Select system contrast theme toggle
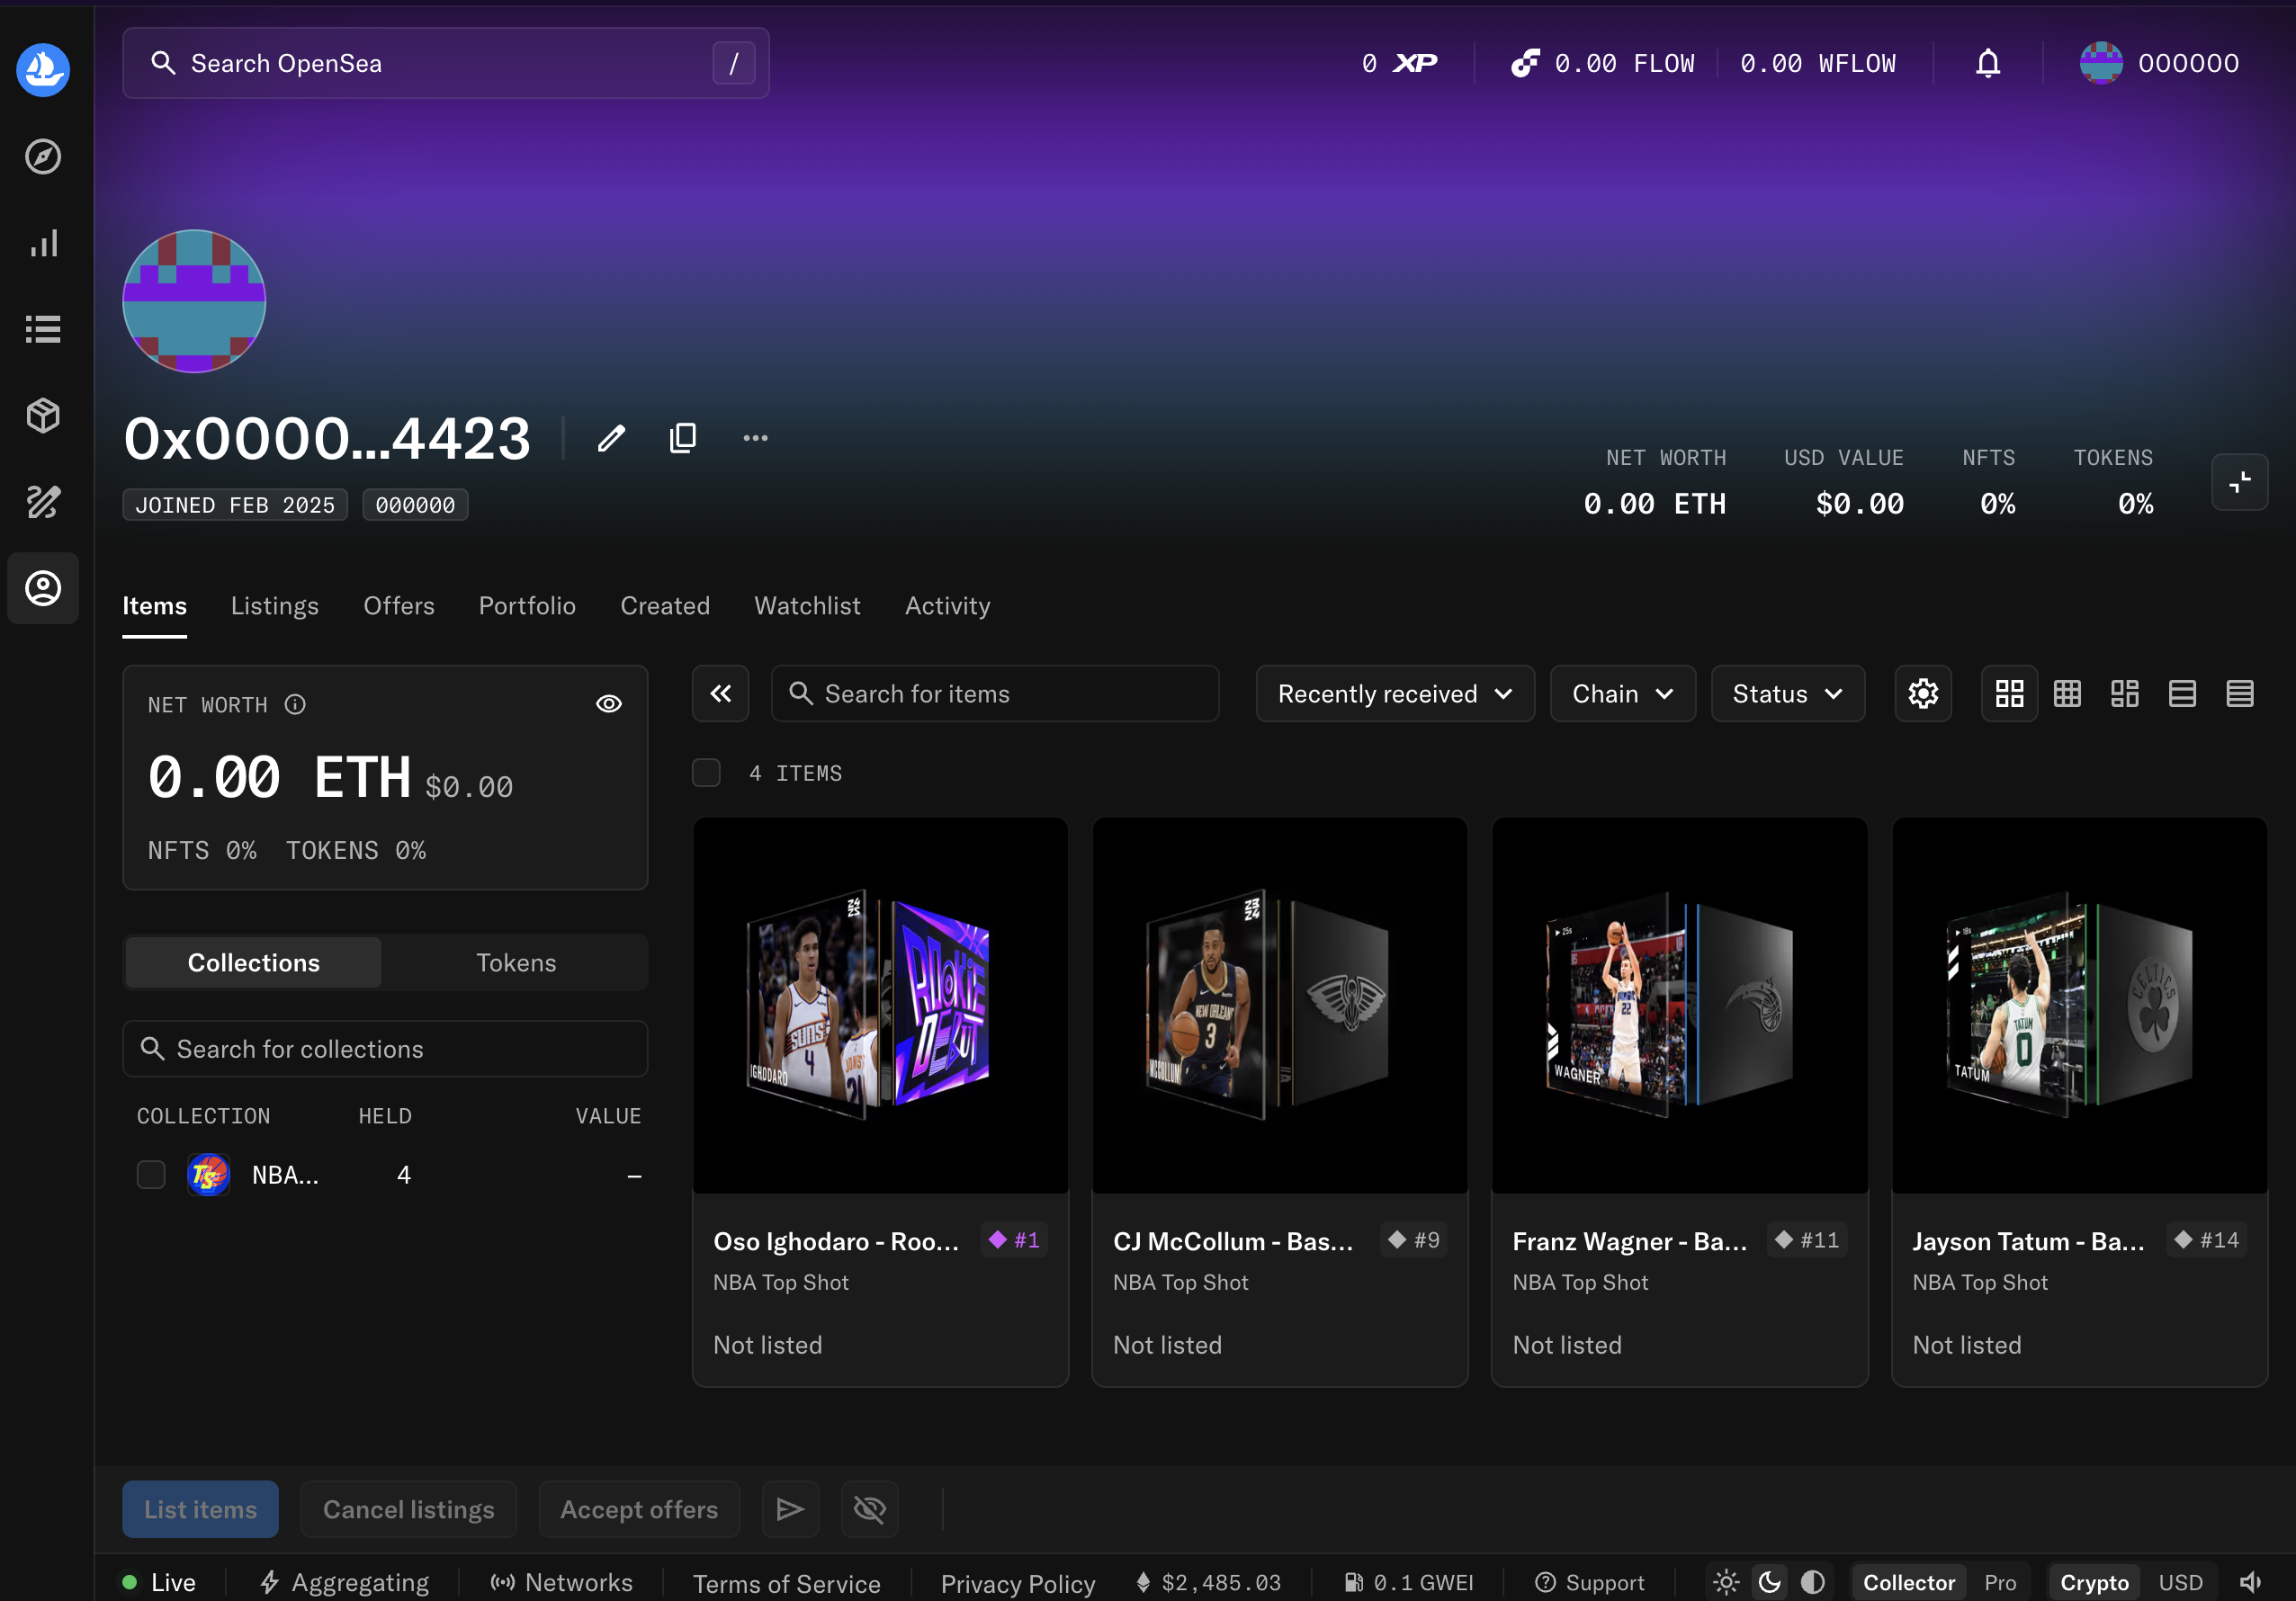This screenshot has height=1601, width=2296. click(x=1813, y=1582)
